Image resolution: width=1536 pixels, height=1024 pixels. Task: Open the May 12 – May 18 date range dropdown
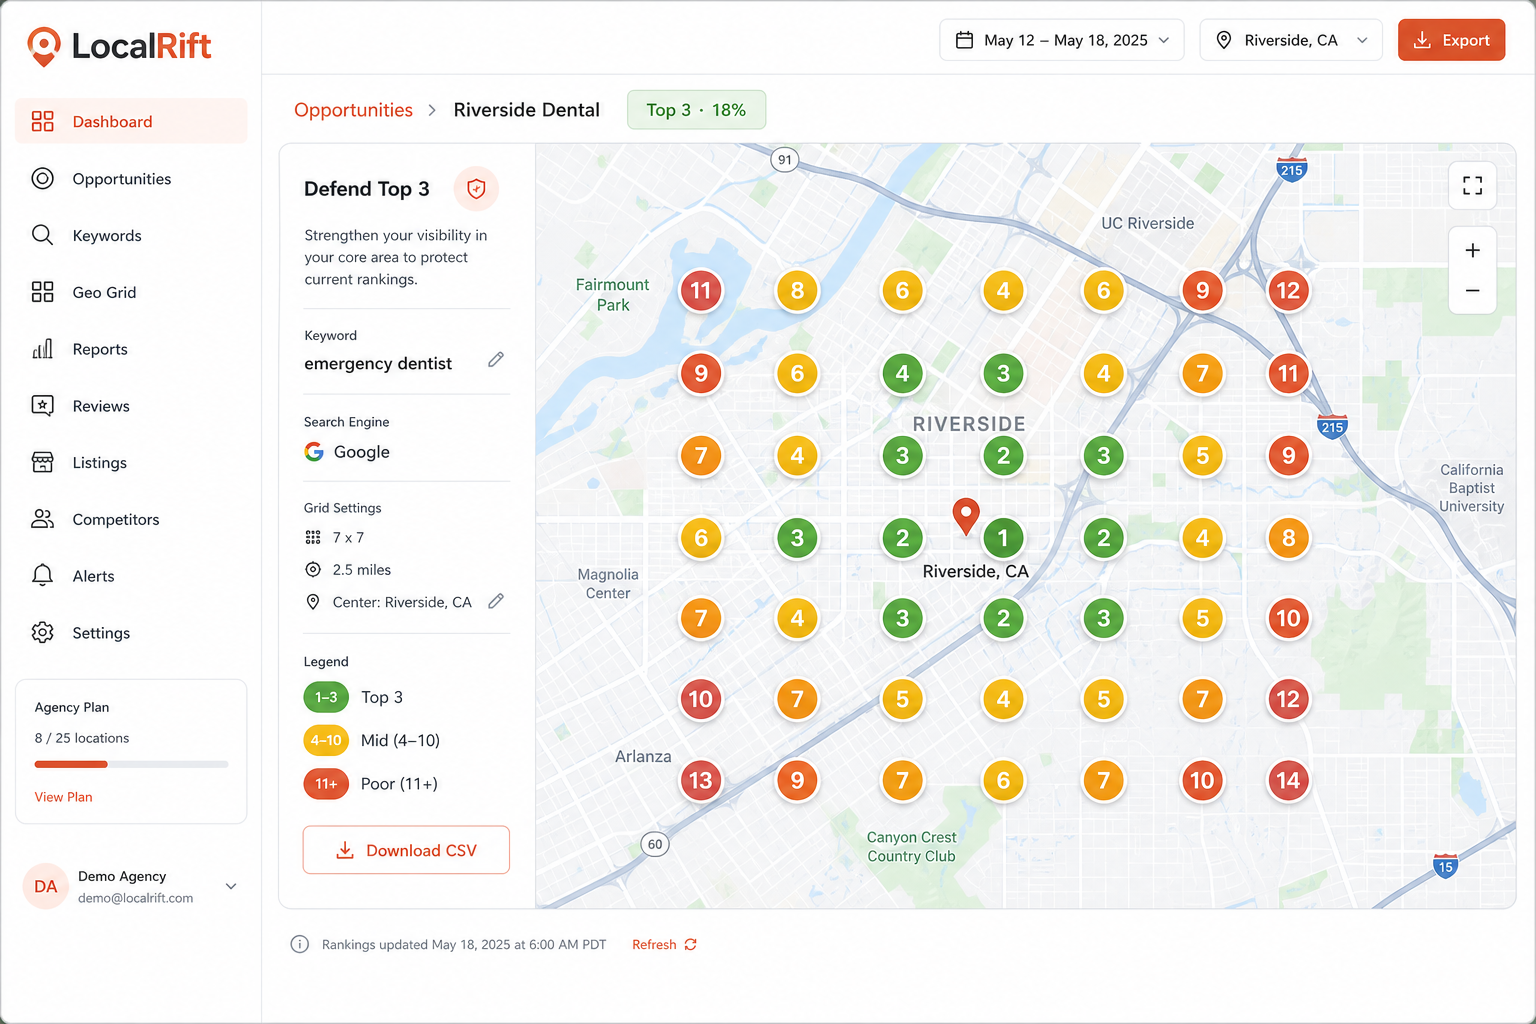click(x=1062, y=40)
